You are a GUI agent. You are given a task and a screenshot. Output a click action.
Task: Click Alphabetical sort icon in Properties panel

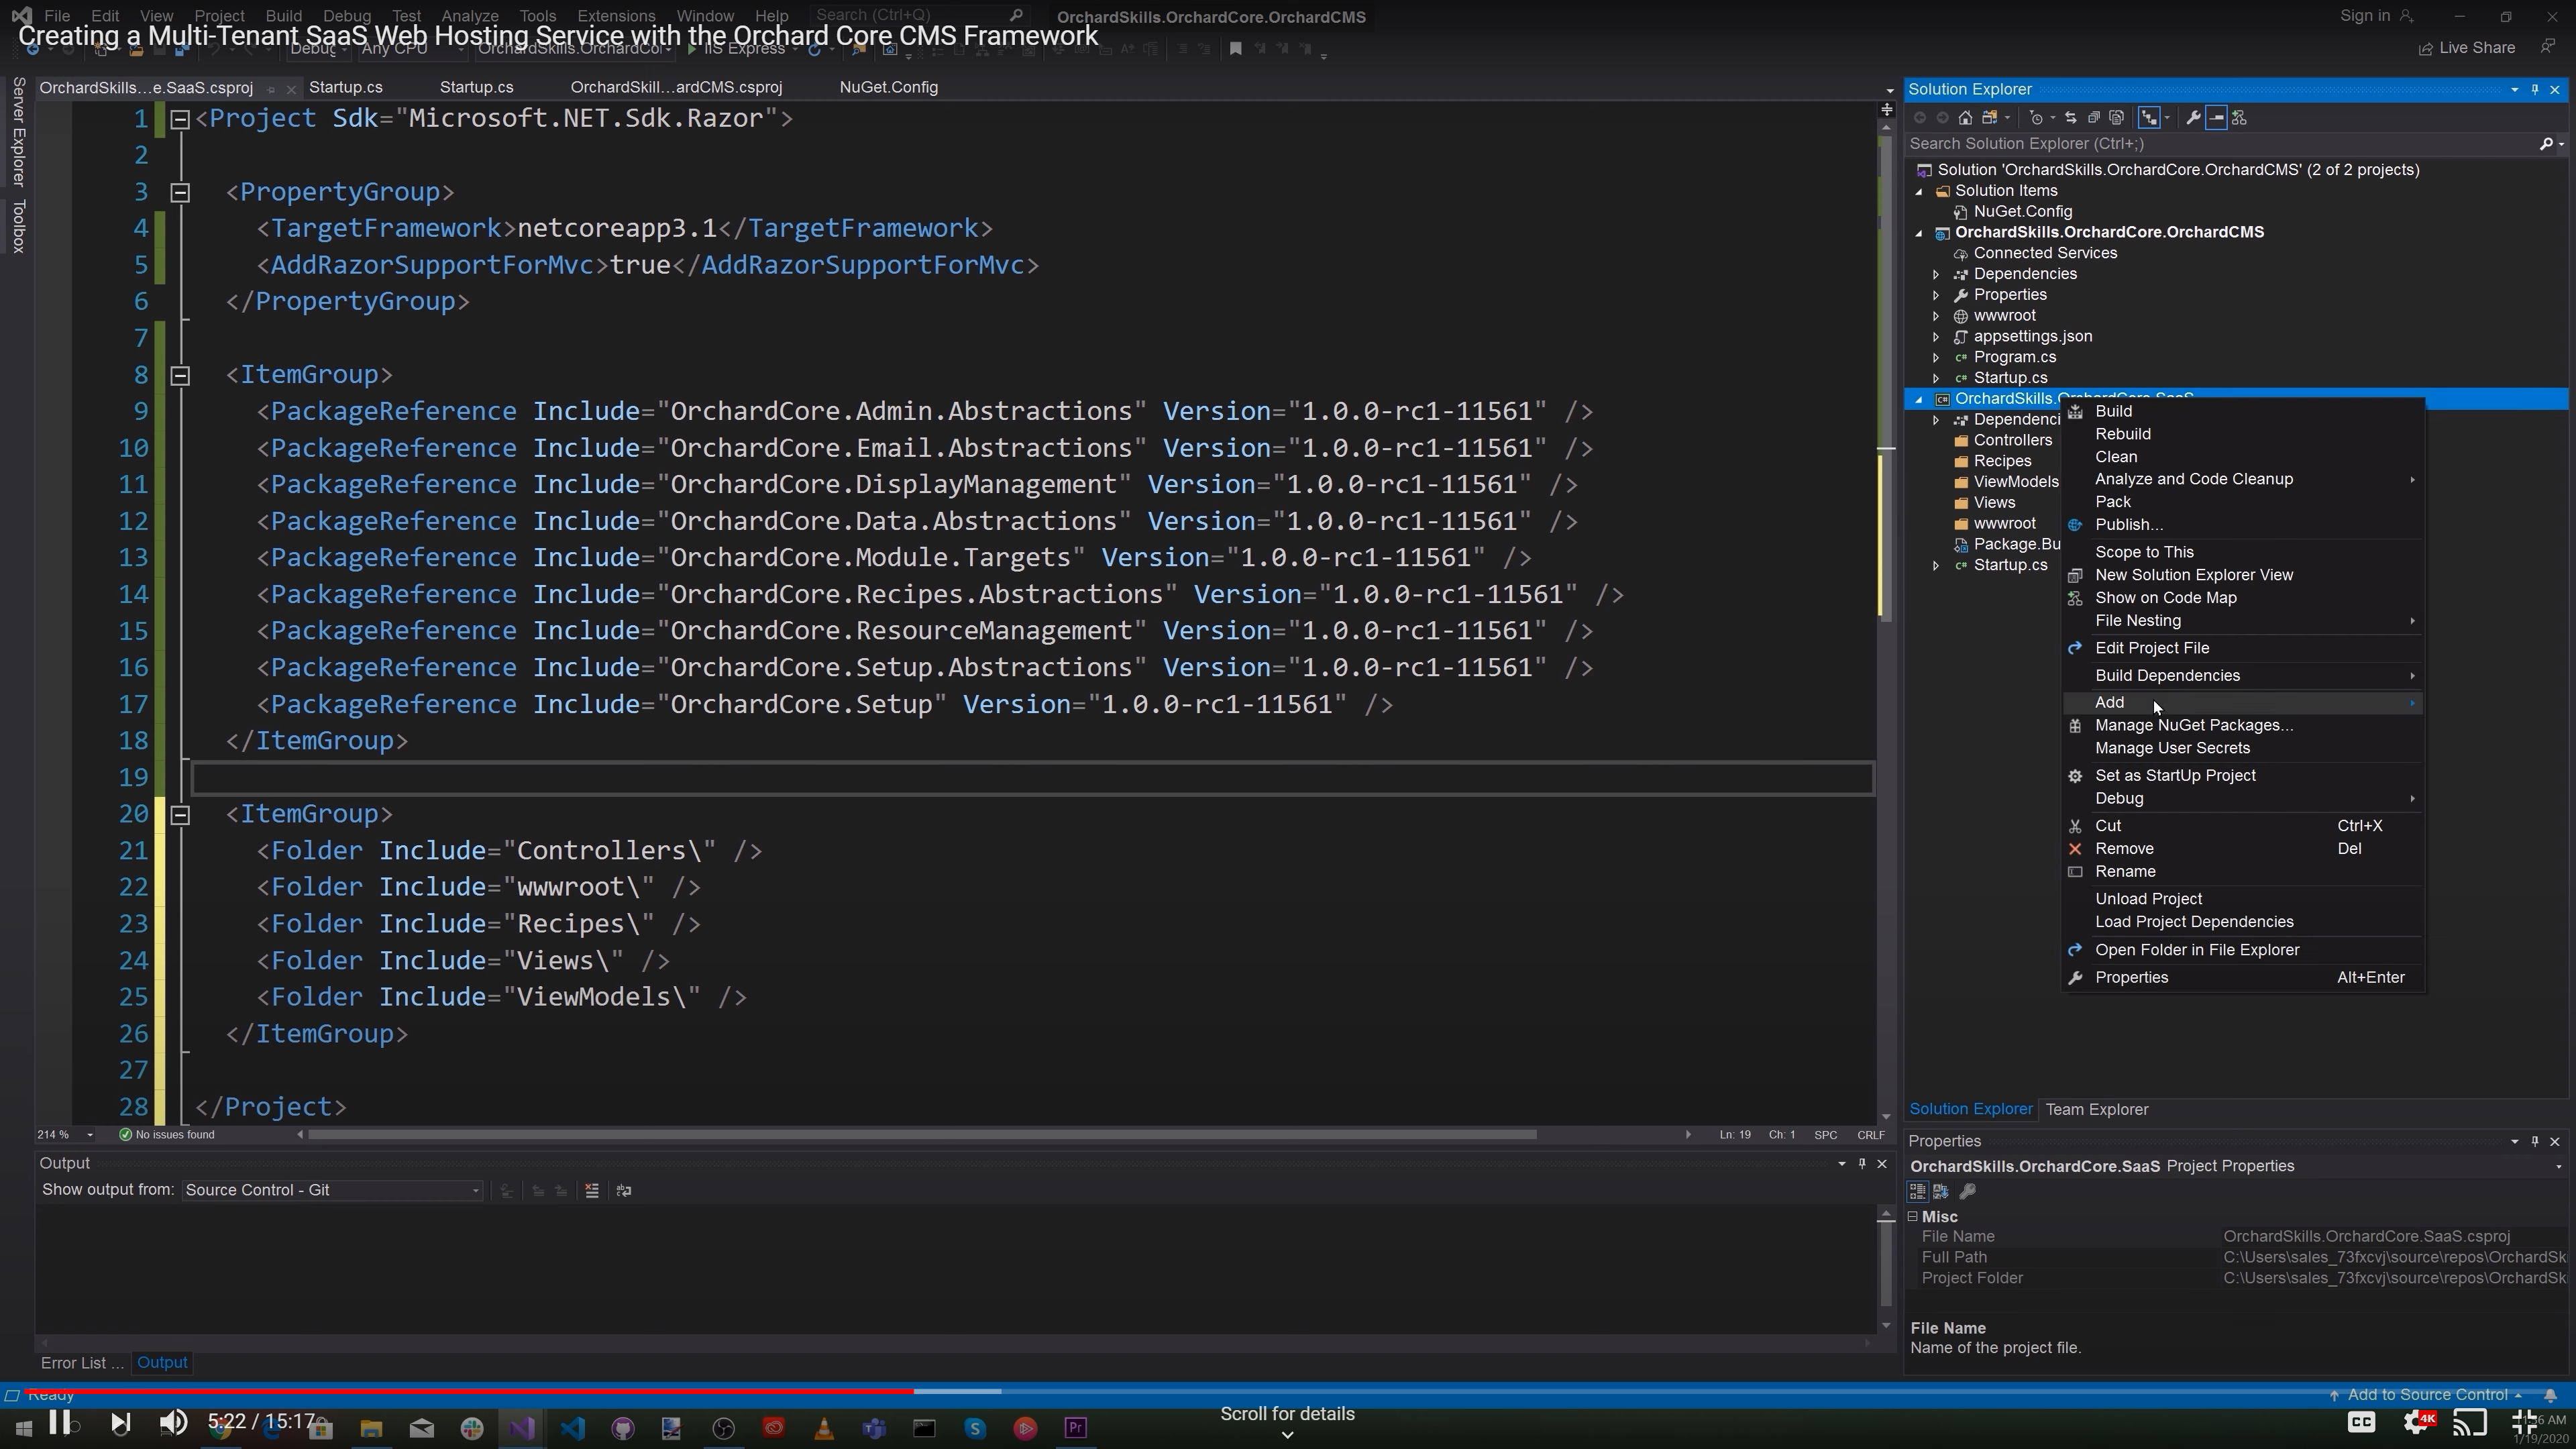[x=1941, y=1191]
